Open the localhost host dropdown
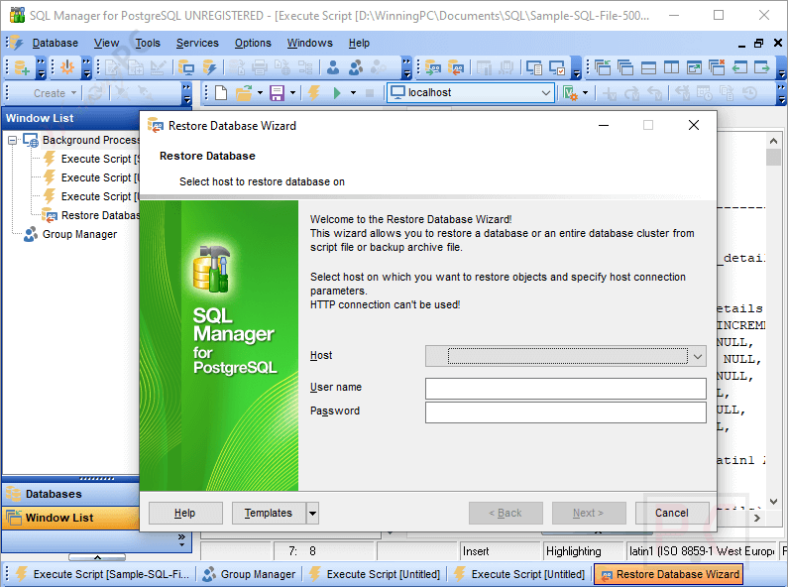The width and height of the screenshot is (788, 587). click(x=545, y=93)
